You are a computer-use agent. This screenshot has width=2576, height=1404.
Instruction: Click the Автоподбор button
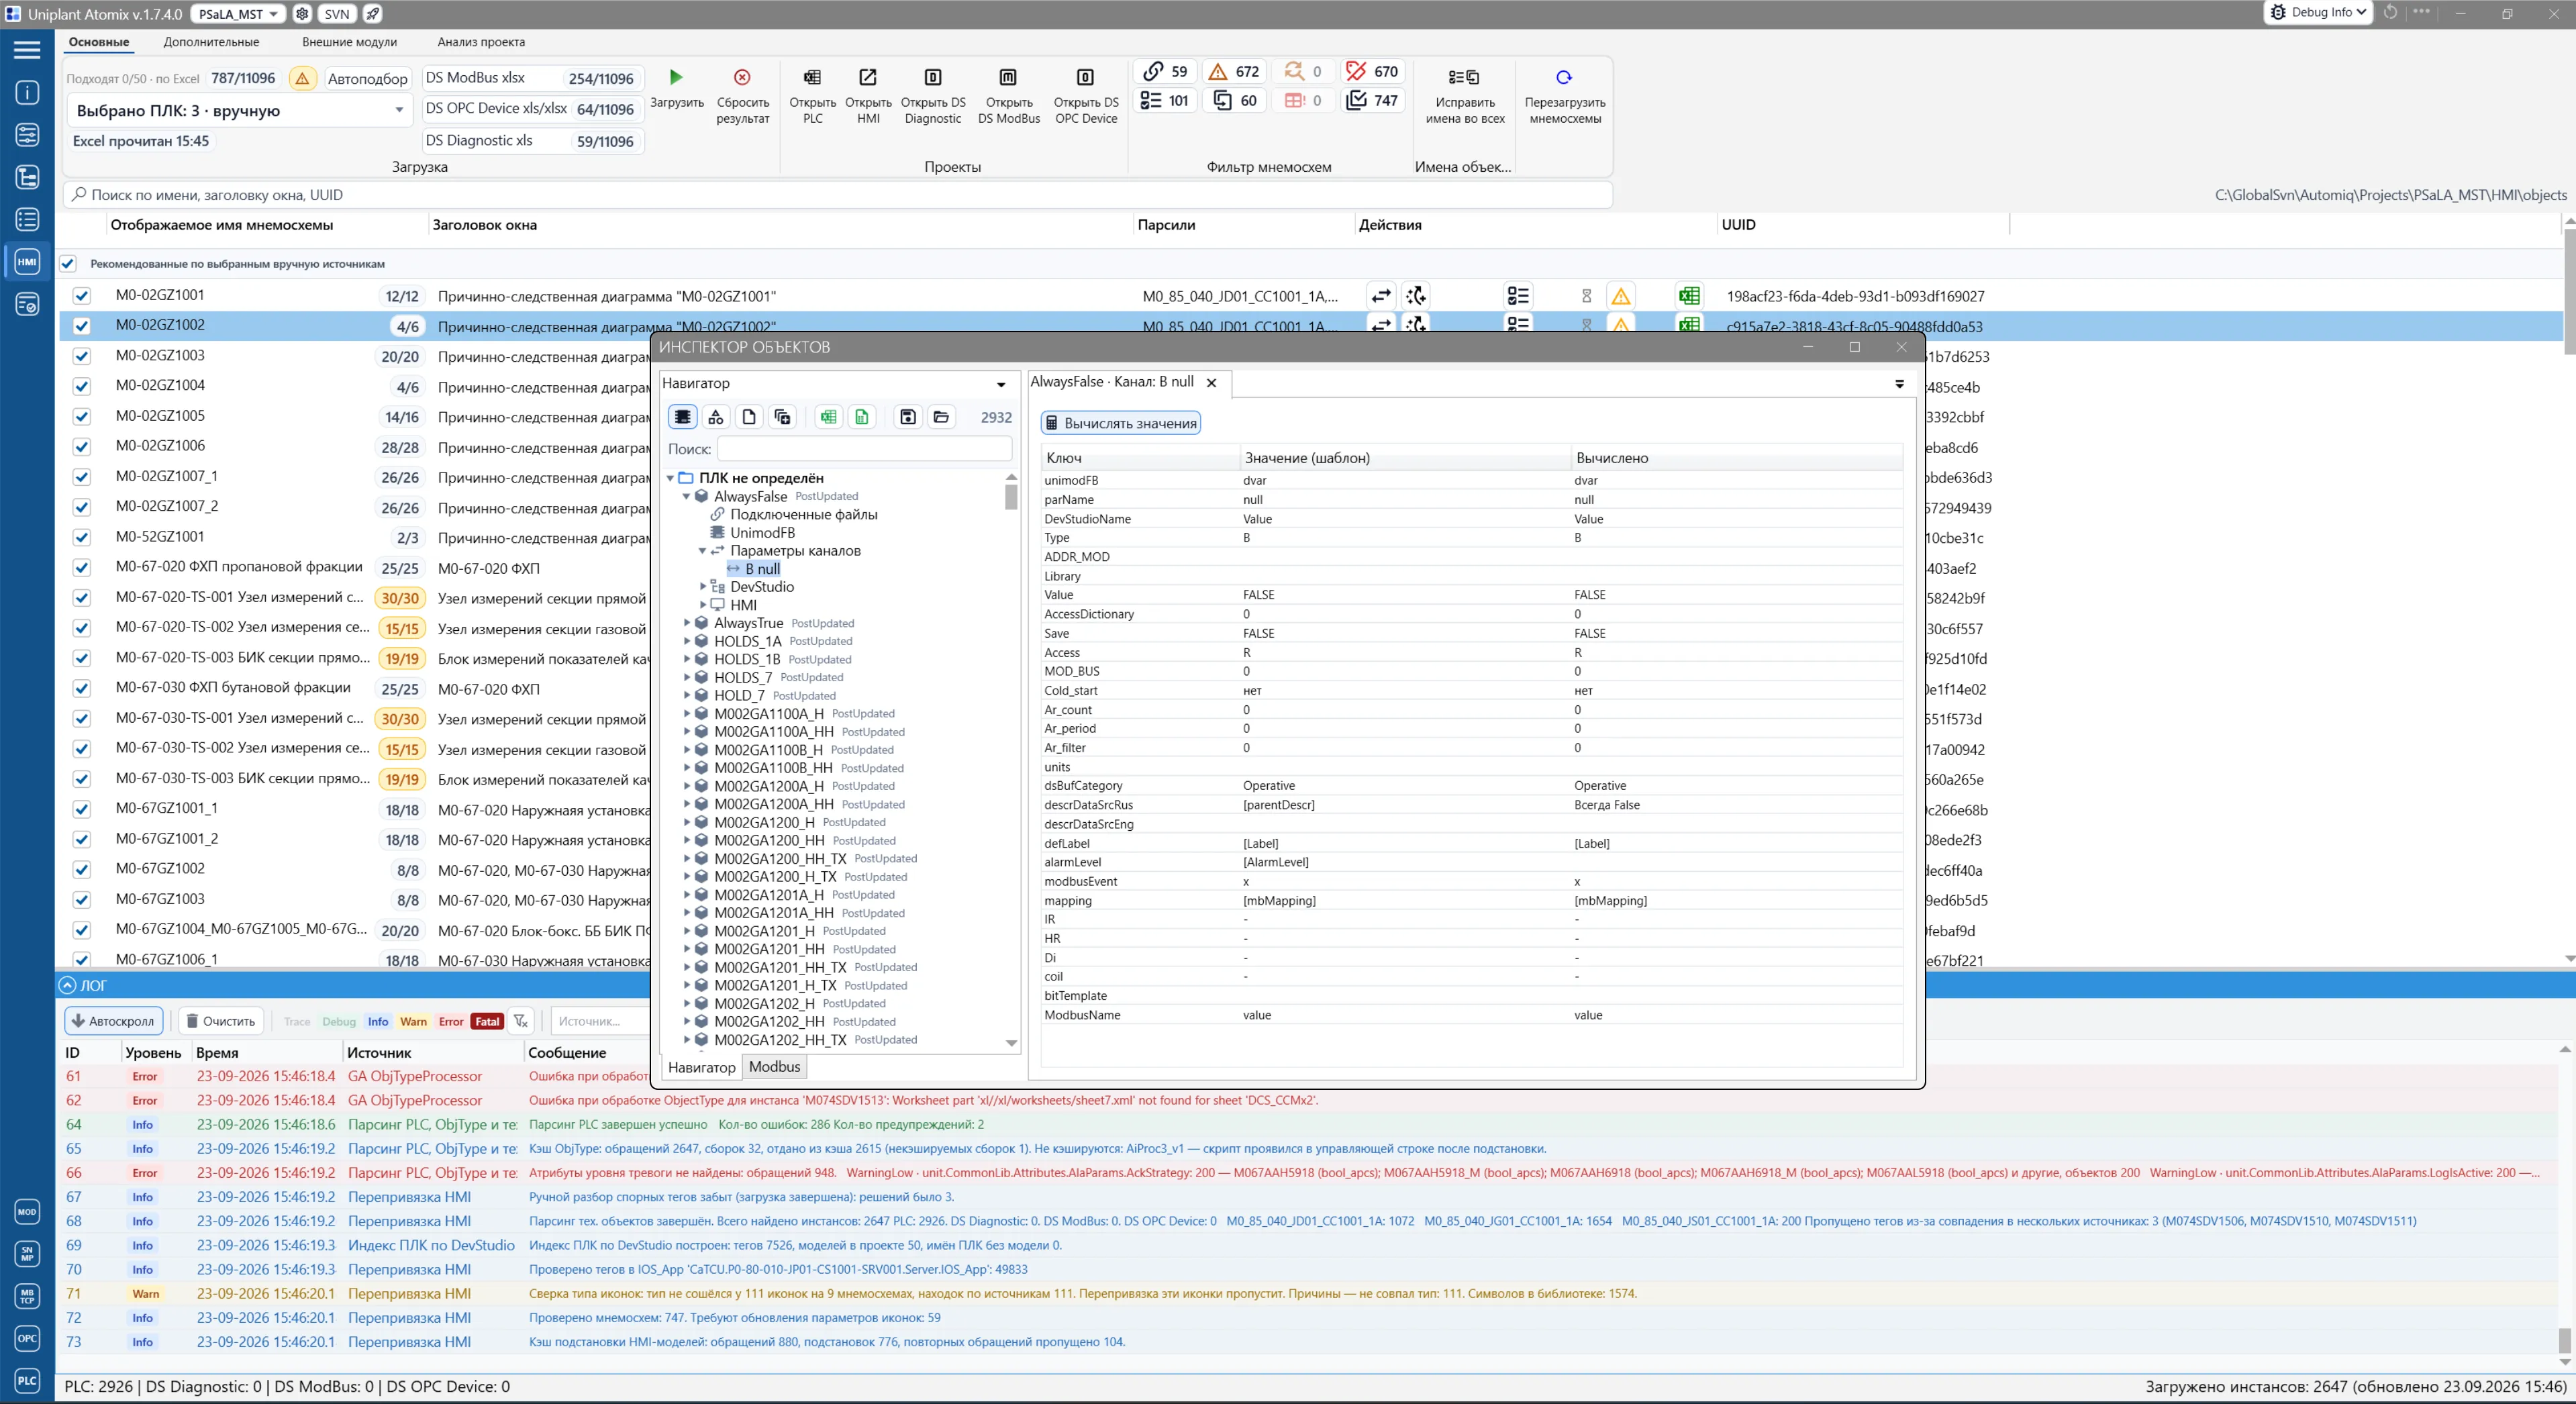pyautogui.click(x=367, y=78)
